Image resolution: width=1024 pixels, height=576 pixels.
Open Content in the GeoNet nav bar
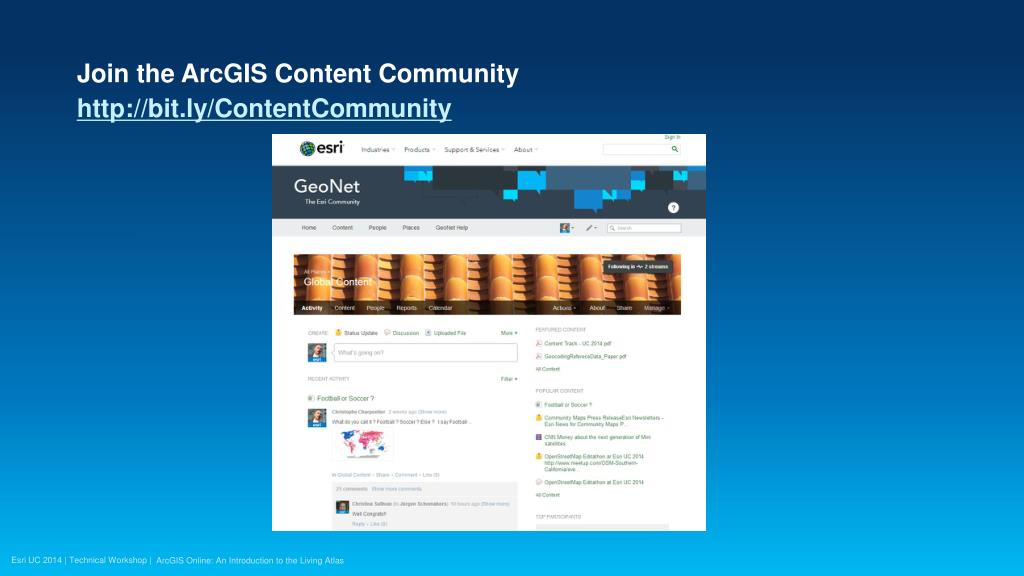(x=342, y=228)
